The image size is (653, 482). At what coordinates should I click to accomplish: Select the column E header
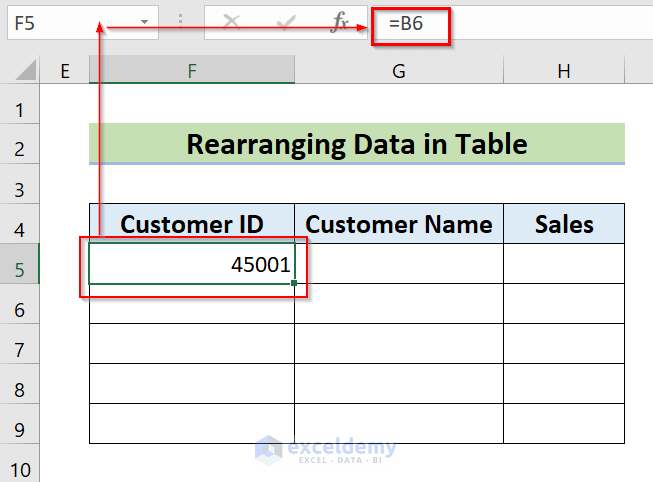pyautogui.click(x=65, y=70)
